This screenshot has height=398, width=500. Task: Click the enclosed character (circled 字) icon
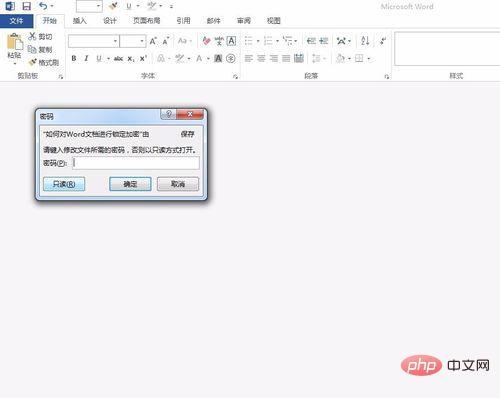(x=231, y=59)
